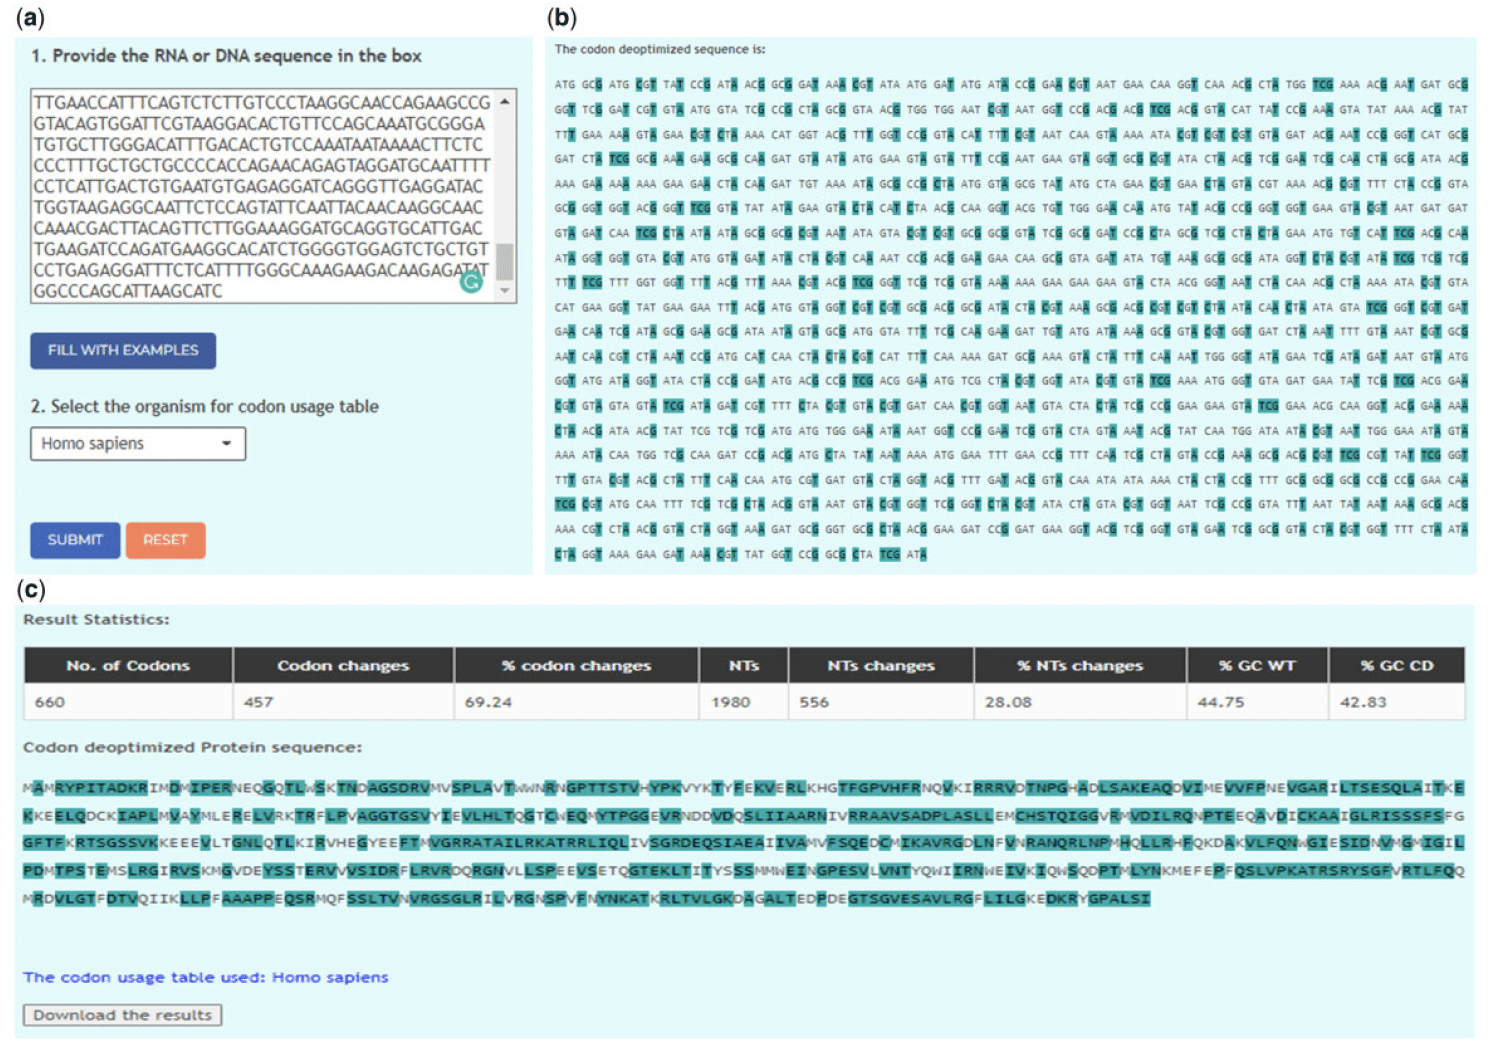Submit the sequence for codon deoptimization
Viewport: 1492px width, 1052px height.
[x=74, y=540]
